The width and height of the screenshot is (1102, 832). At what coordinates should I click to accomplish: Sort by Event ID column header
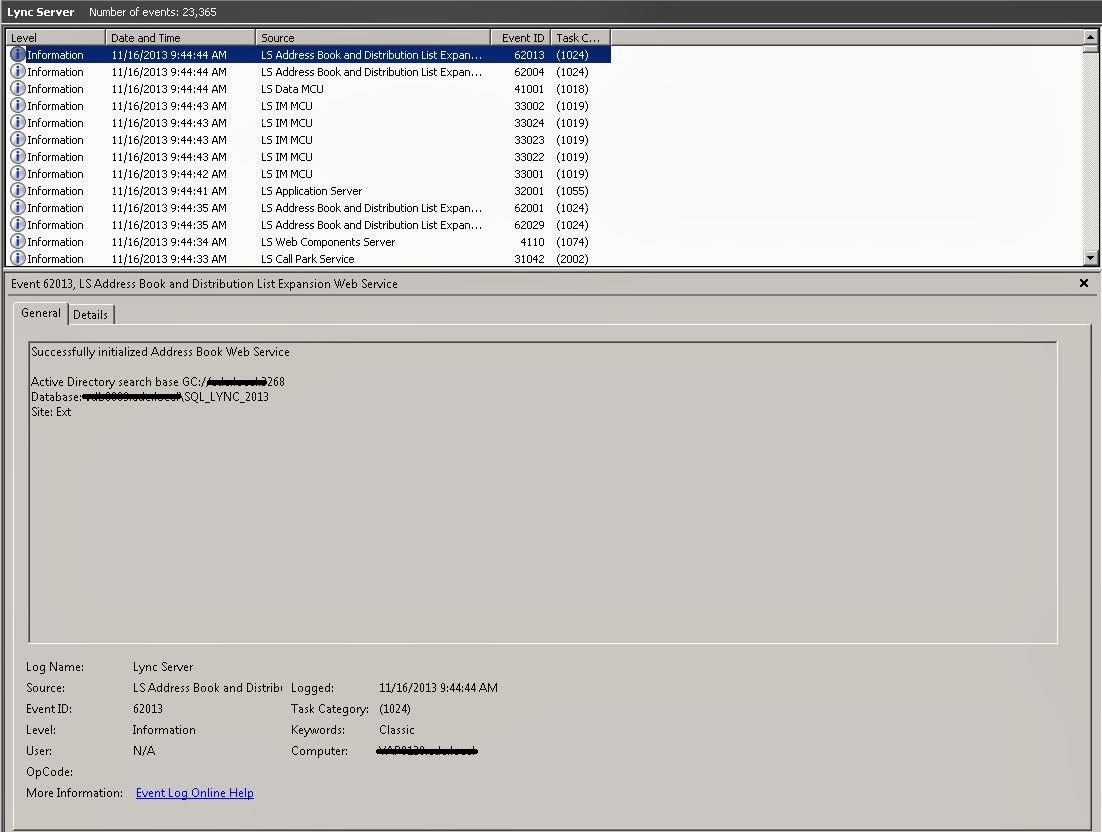[521, 37]
